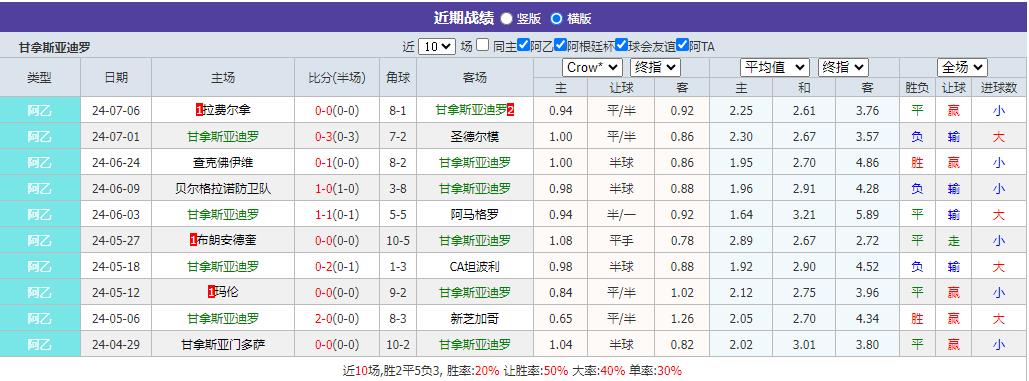1029x381 pixels.
Task: Click average draw odds 3.21
Action: click(804, 214)
